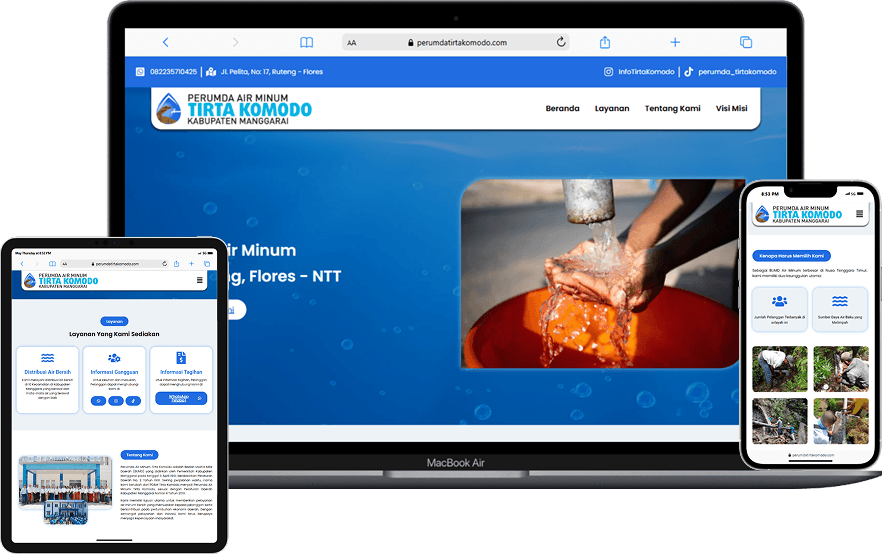Viewport: 882px width, 554px height.
Task: Open the bookmarks book icon on the MacBook
Action: coord(307,43)
